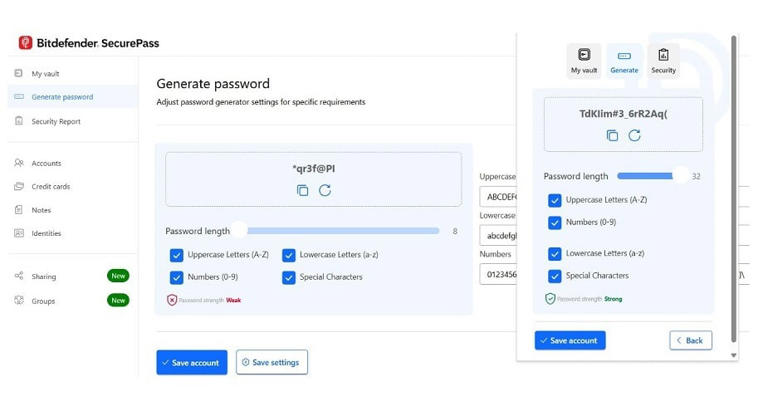Image resolution: width=768 pixels, height=416 pixels.
Task: Copy the TdKlim#3_6rR2Aq( password in popup
Action: pyautogui.click(x=612, y=135)
